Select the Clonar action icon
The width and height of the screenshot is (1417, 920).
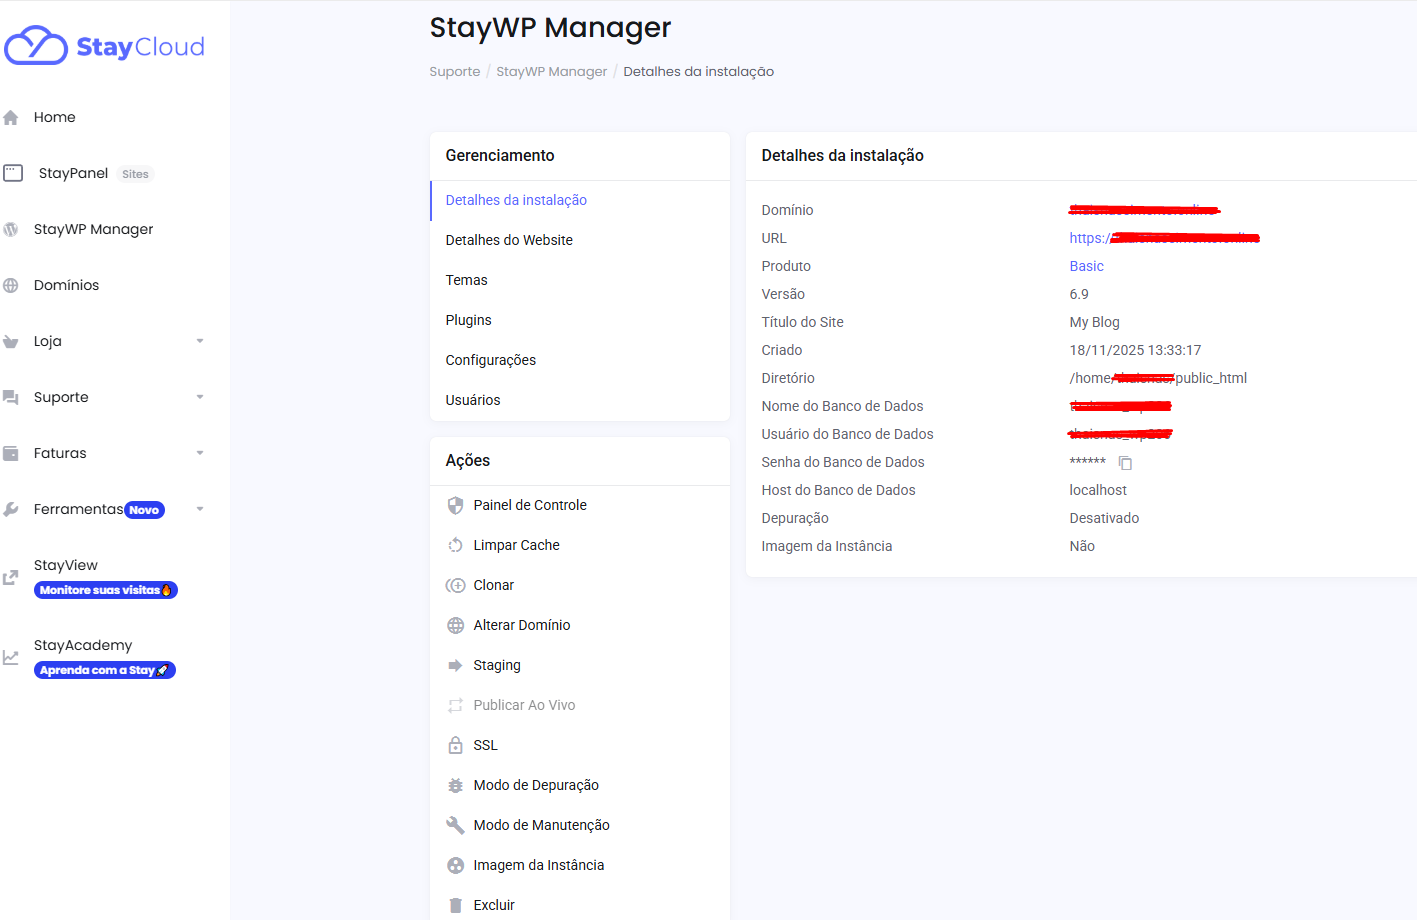455,585
